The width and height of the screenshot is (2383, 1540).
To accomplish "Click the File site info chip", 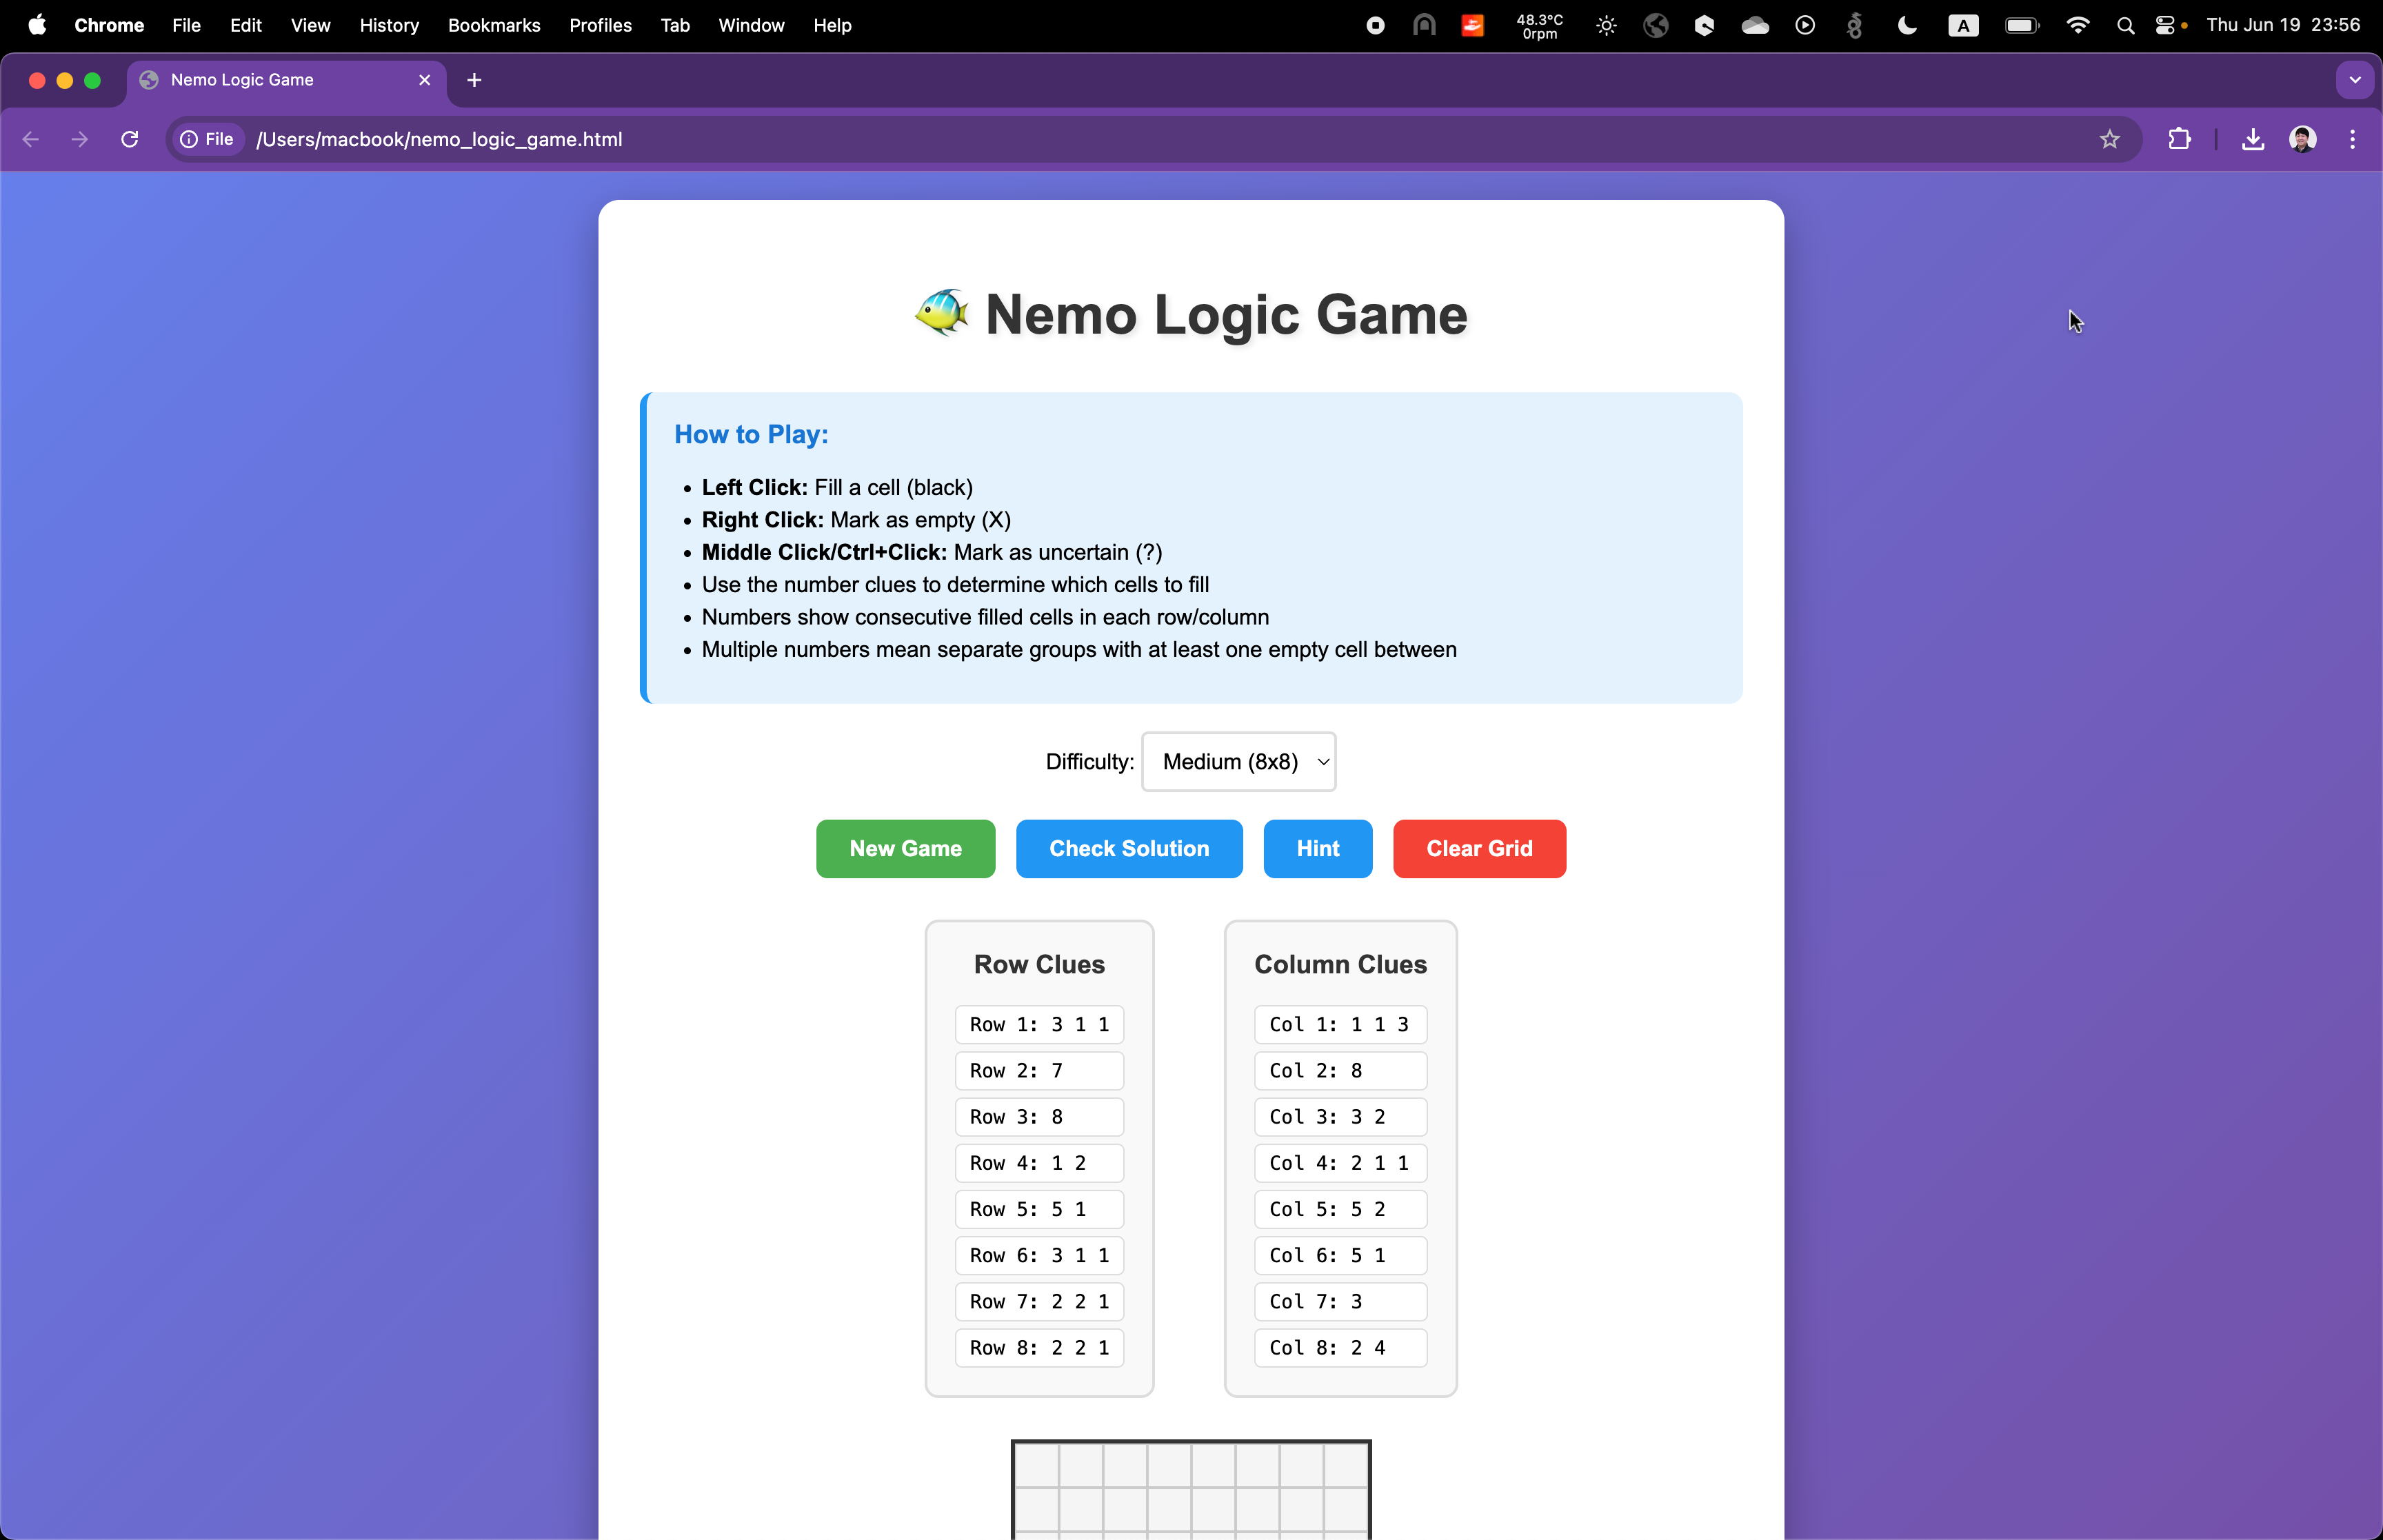I will pyautogui.click(x=207, y=139).
